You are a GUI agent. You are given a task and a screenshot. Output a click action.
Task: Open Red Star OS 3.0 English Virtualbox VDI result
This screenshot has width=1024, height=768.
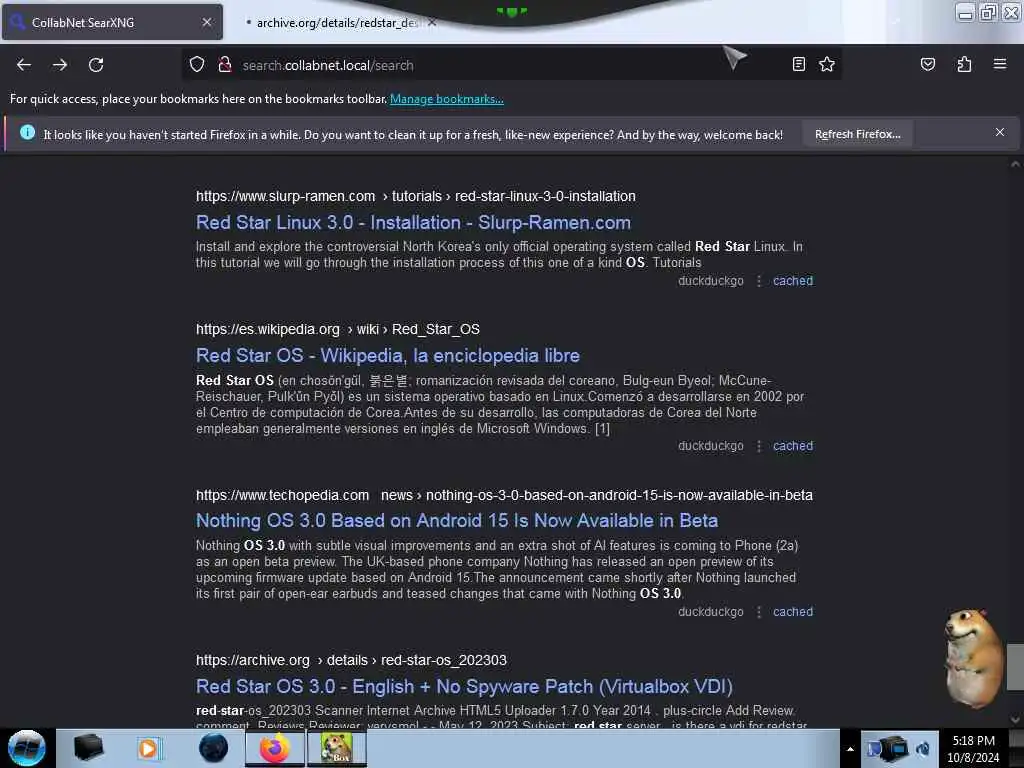(x=464, y=686)
